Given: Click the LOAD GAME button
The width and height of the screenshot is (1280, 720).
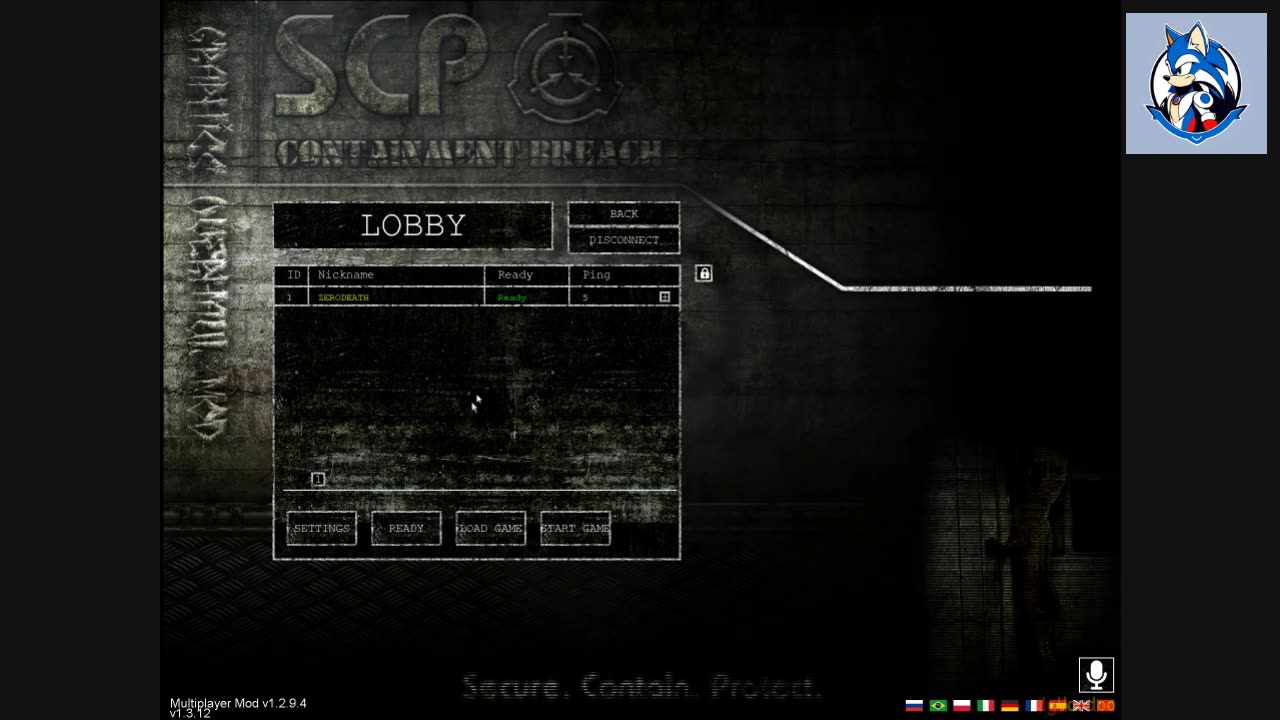Looking at the screenshot, I should point(491,528).
